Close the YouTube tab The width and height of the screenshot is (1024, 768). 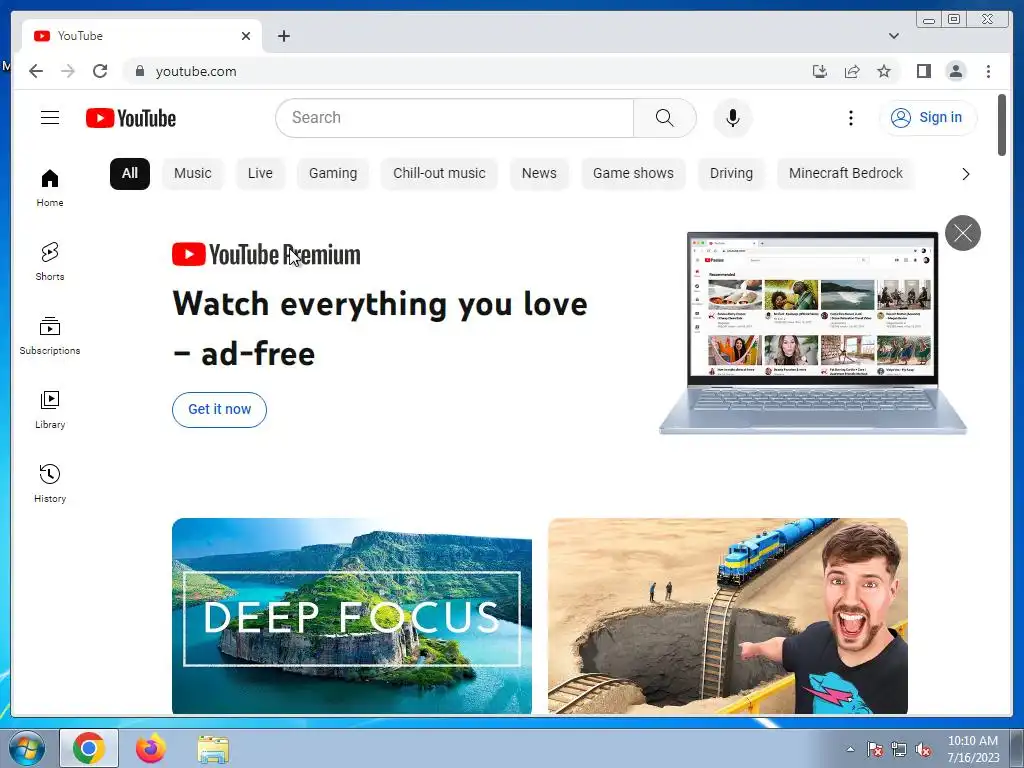pos(246,36)
